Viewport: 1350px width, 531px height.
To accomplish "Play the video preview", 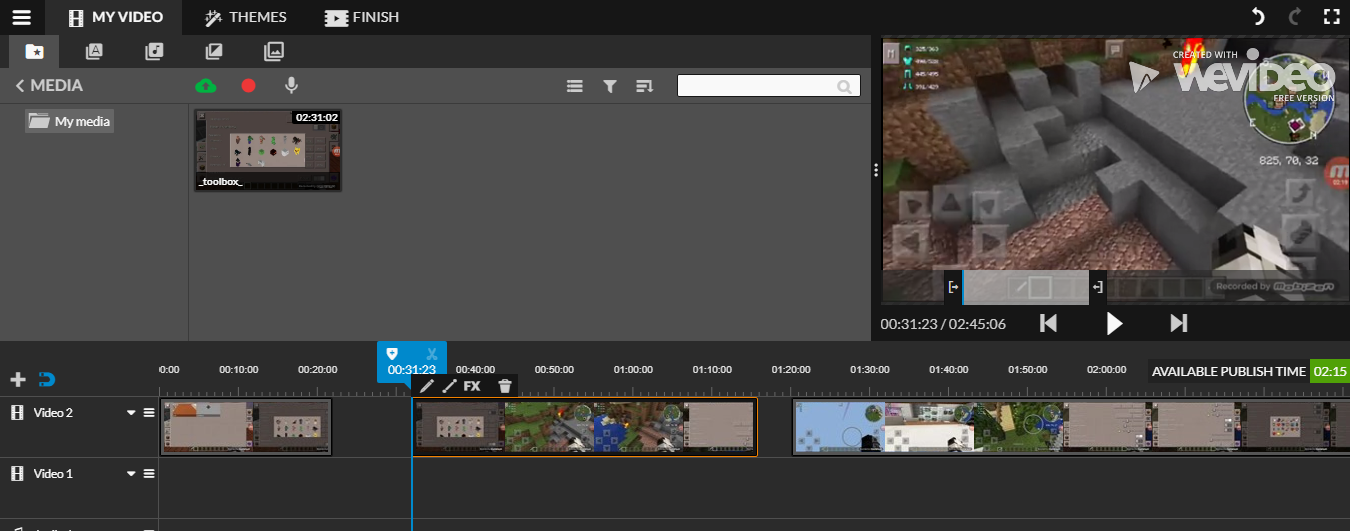I will pyautogui.click(x=1114, y=323).
